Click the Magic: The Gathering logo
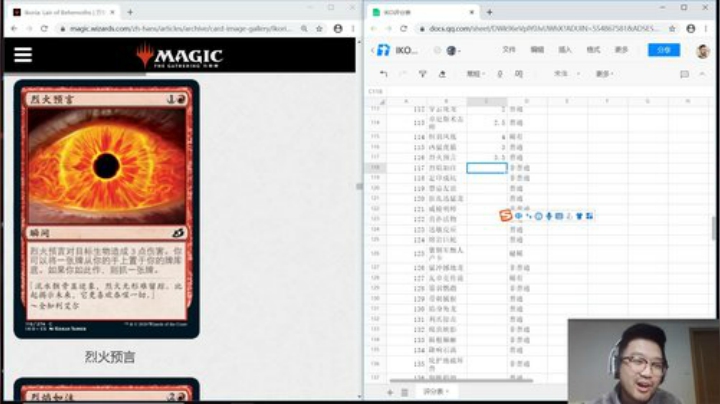The image size is (720, 404). point(180,56)
